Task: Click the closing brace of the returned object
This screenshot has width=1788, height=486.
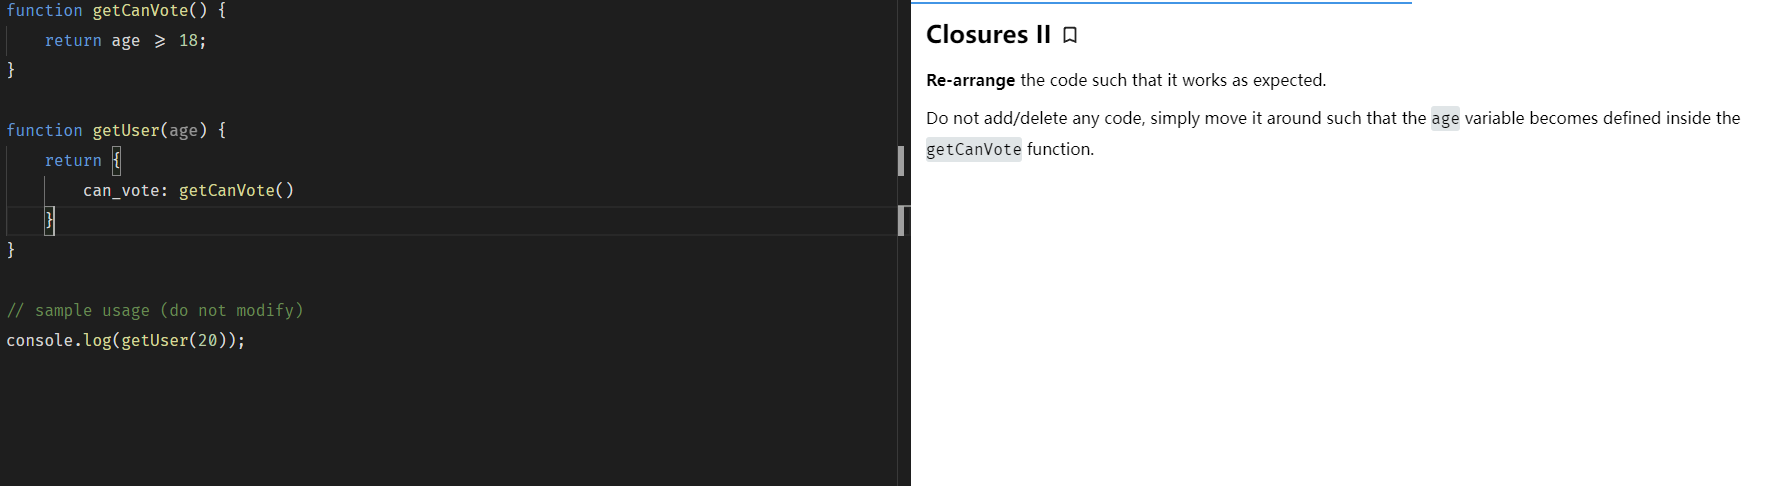Action: [x=50, y=220]
